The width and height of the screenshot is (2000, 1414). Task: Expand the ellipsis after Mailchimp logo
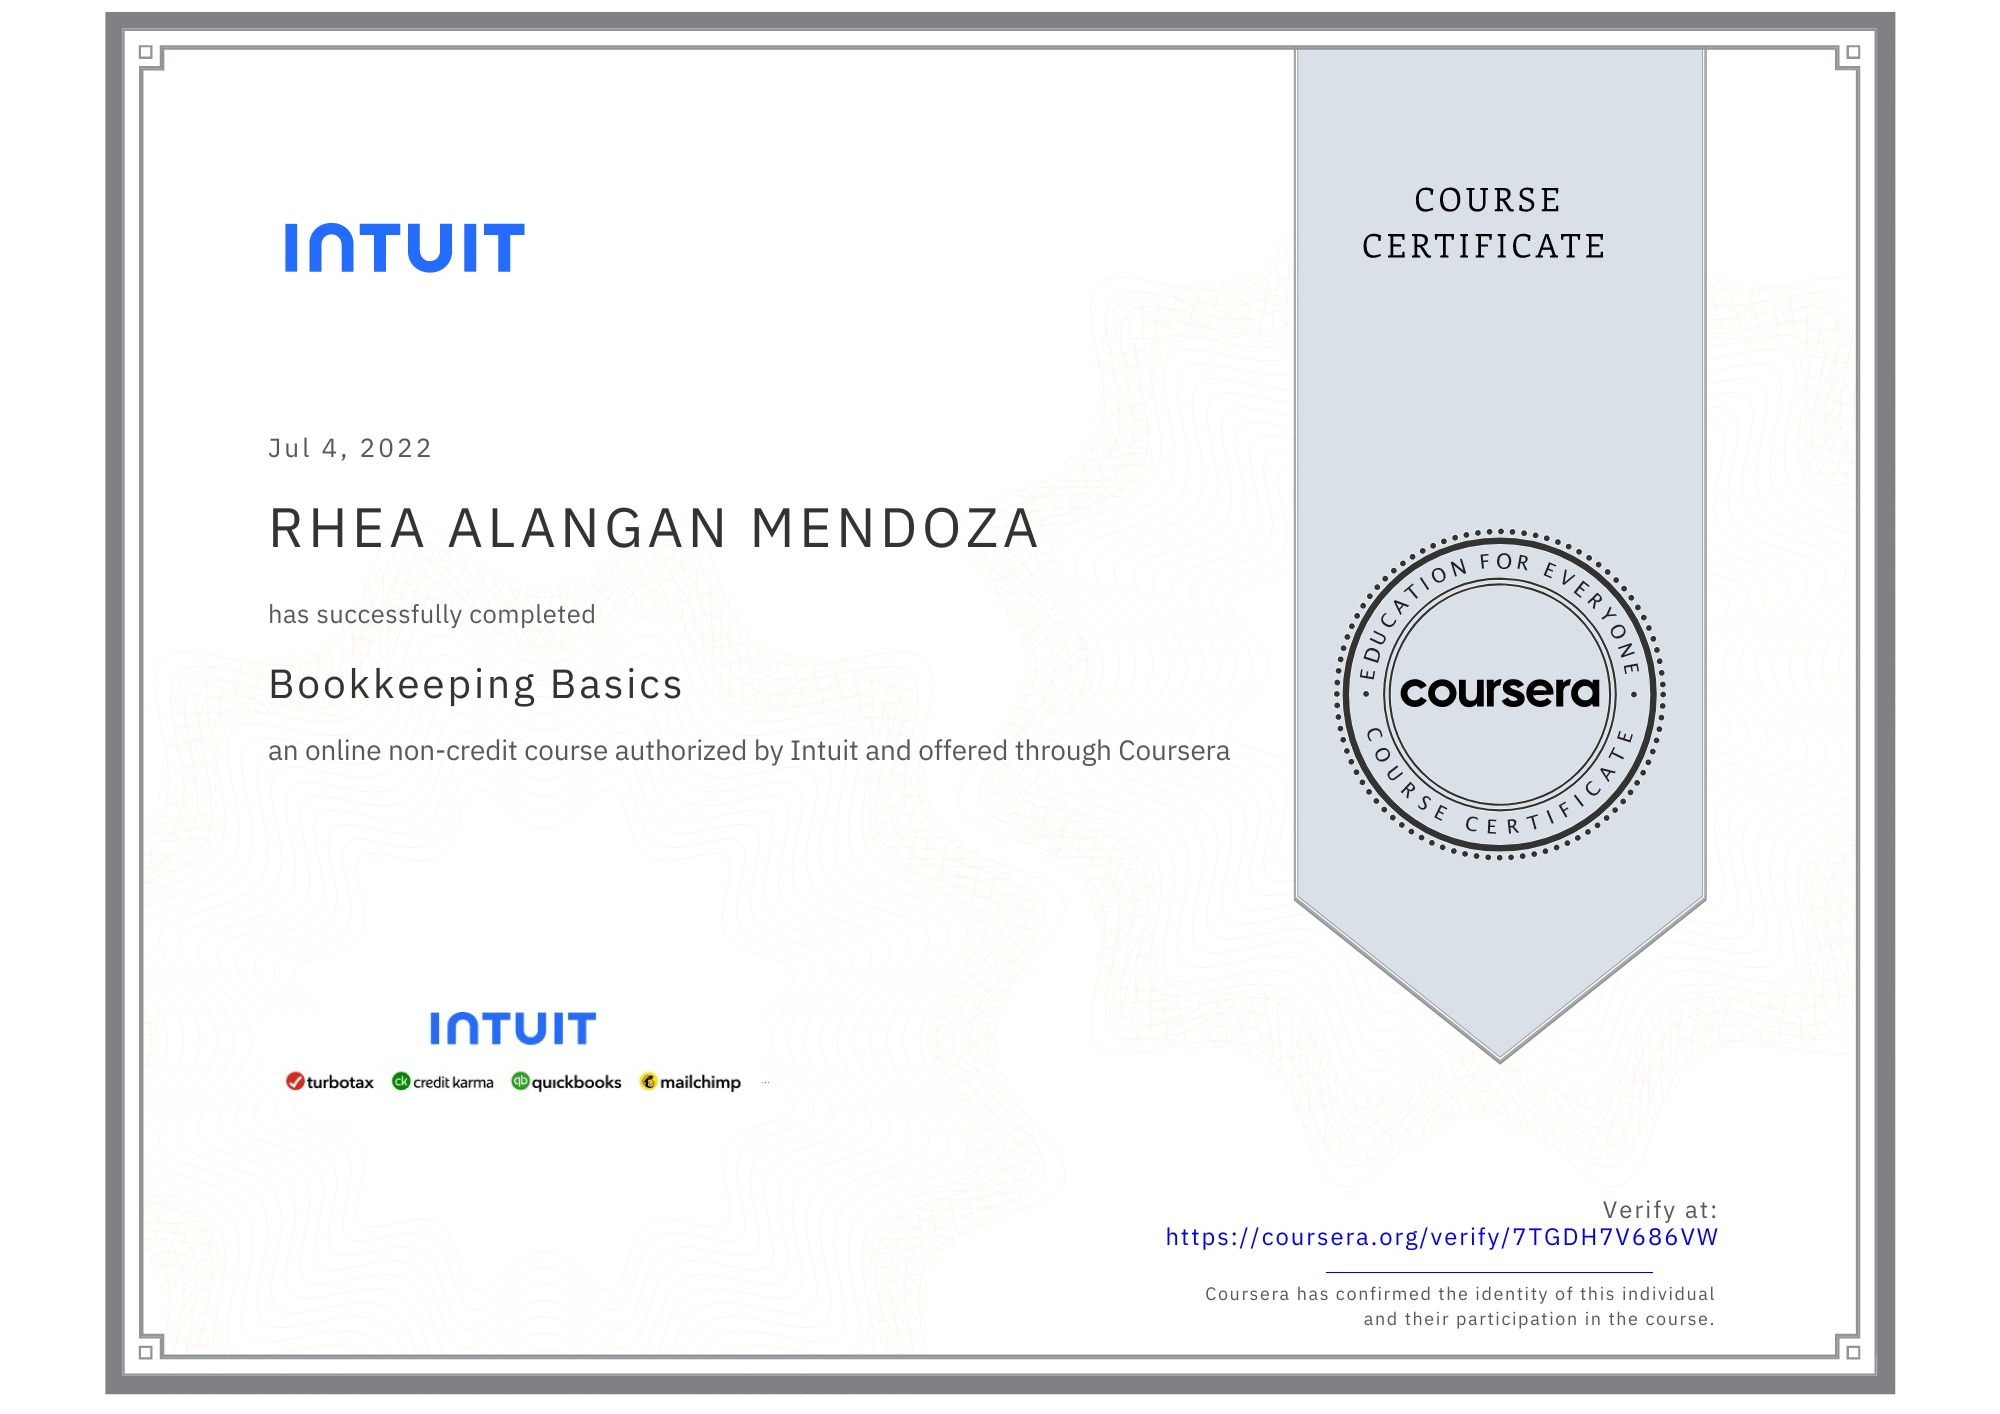(766, 1082)
